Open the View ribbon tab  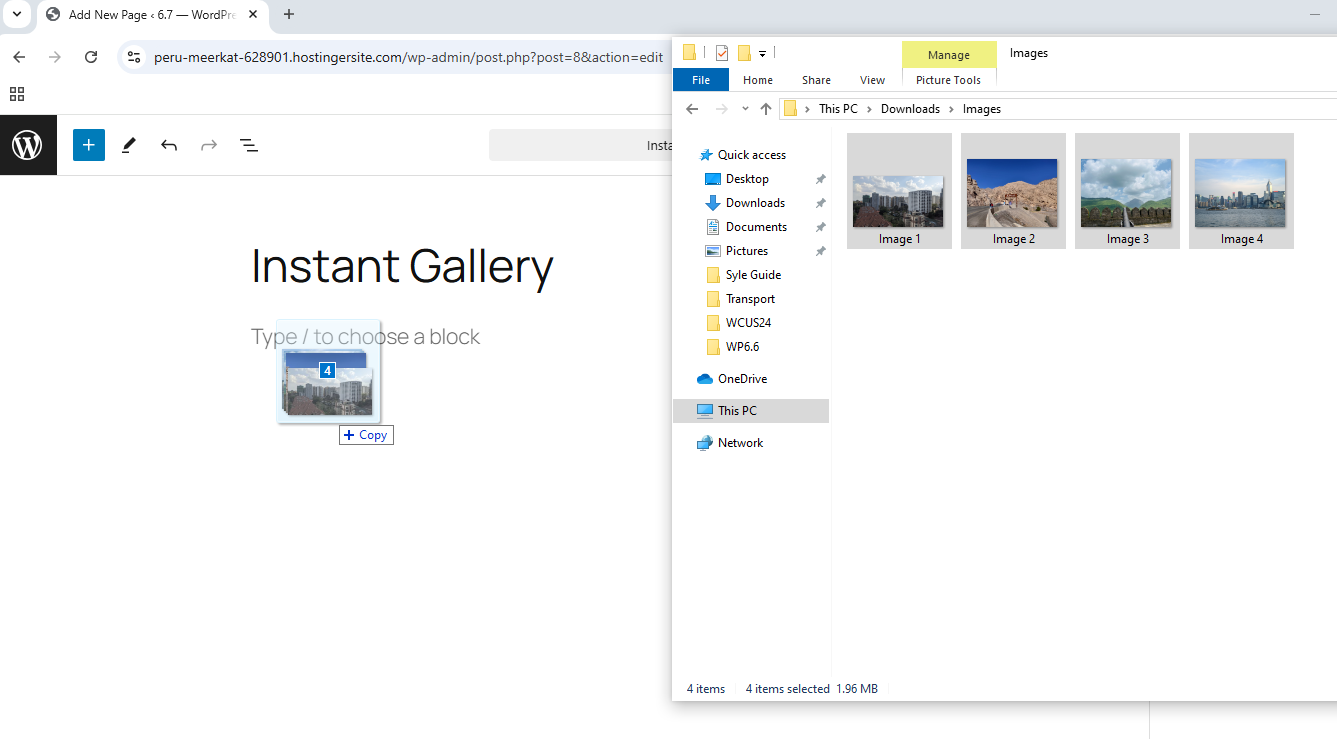[x=872, y=79]
